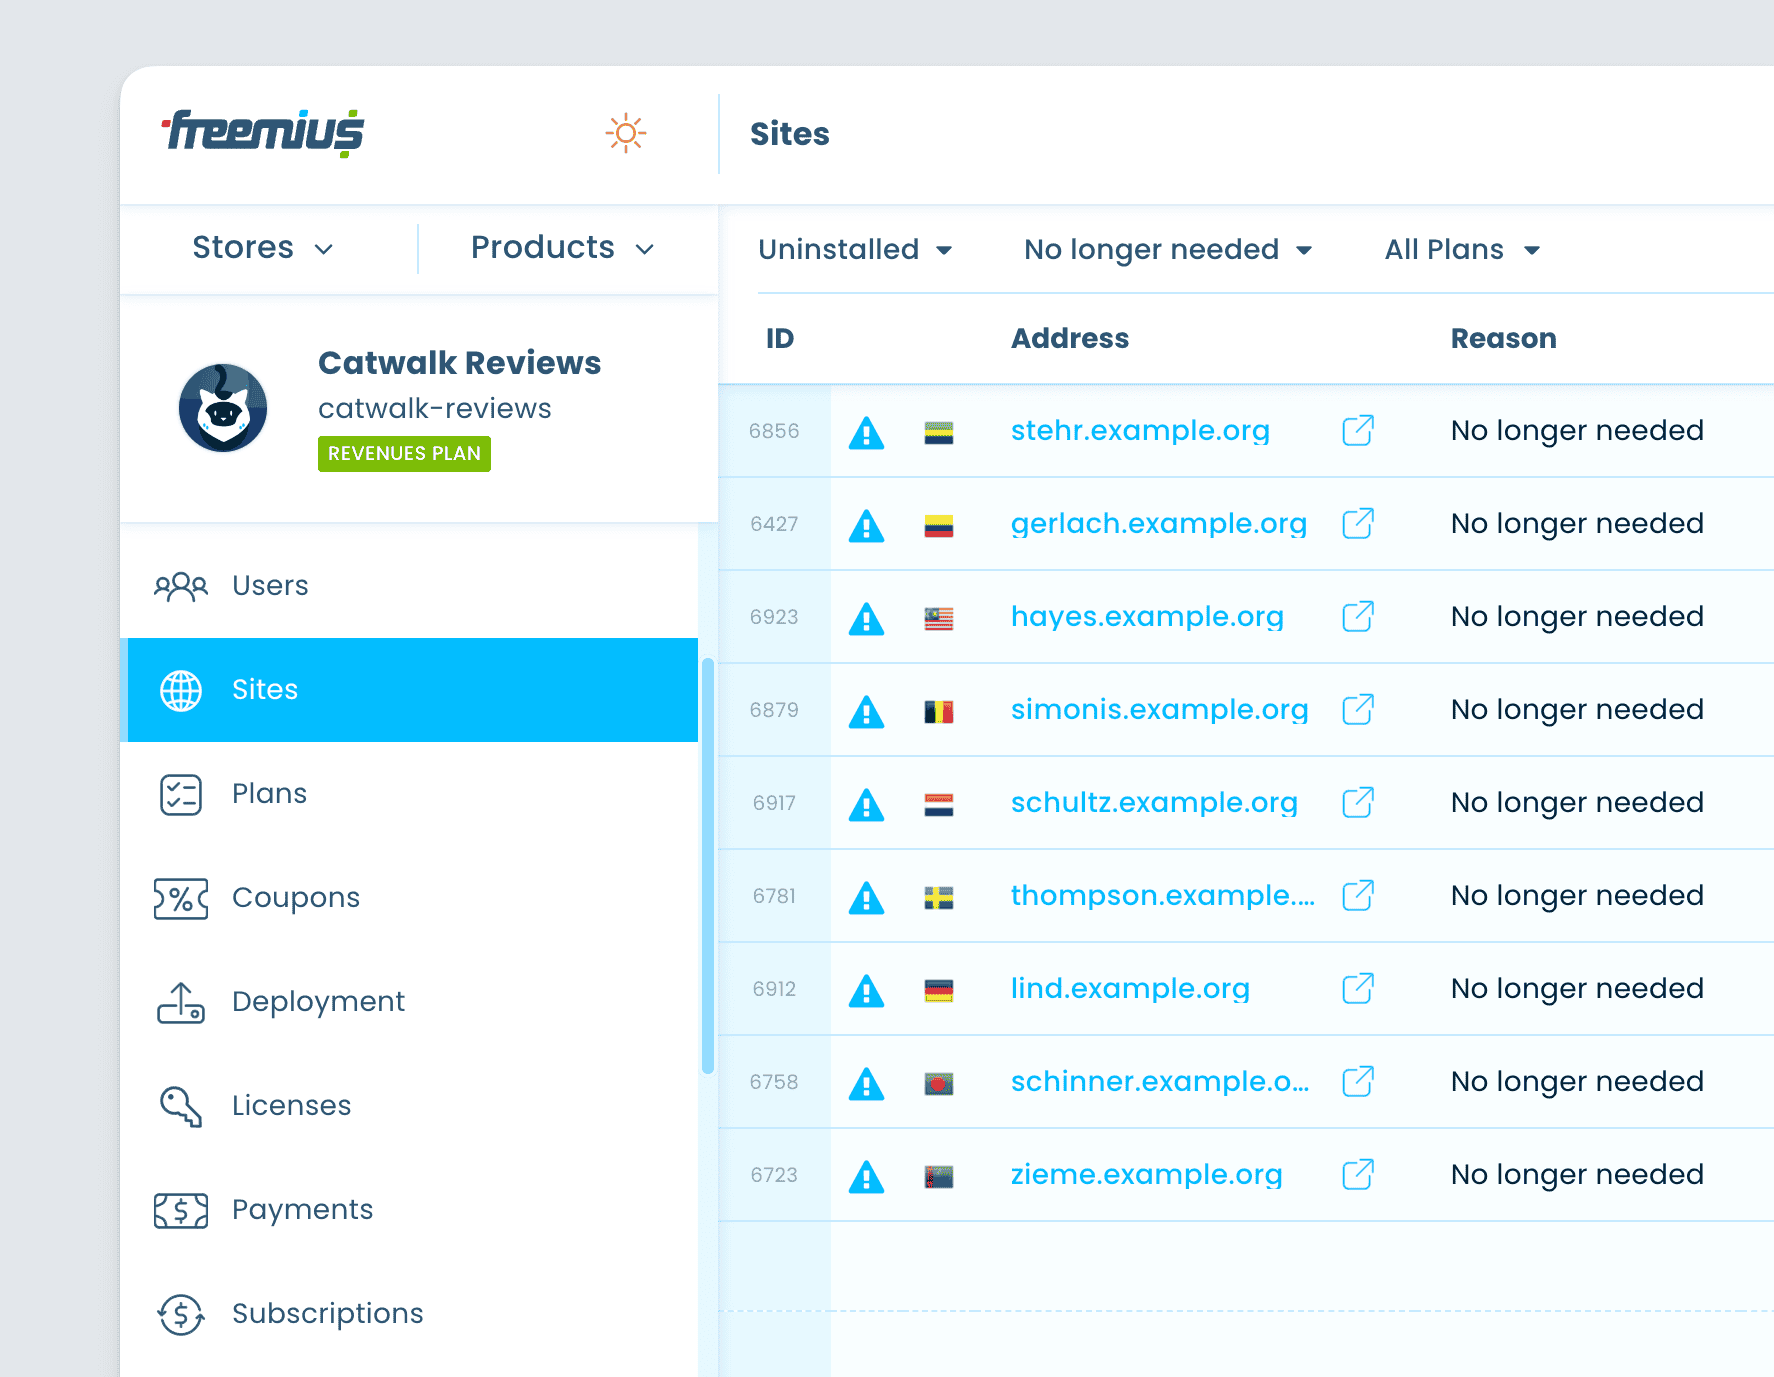The width and height of the screenshot is (1774, 1377).
Task: Click the warning triangle for site 6917
Action: (x=866, y=805)
